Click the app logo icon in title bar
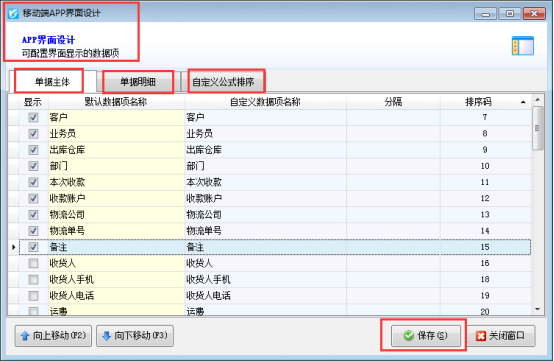This screenshot has height=361, width=554. point(13,13)
